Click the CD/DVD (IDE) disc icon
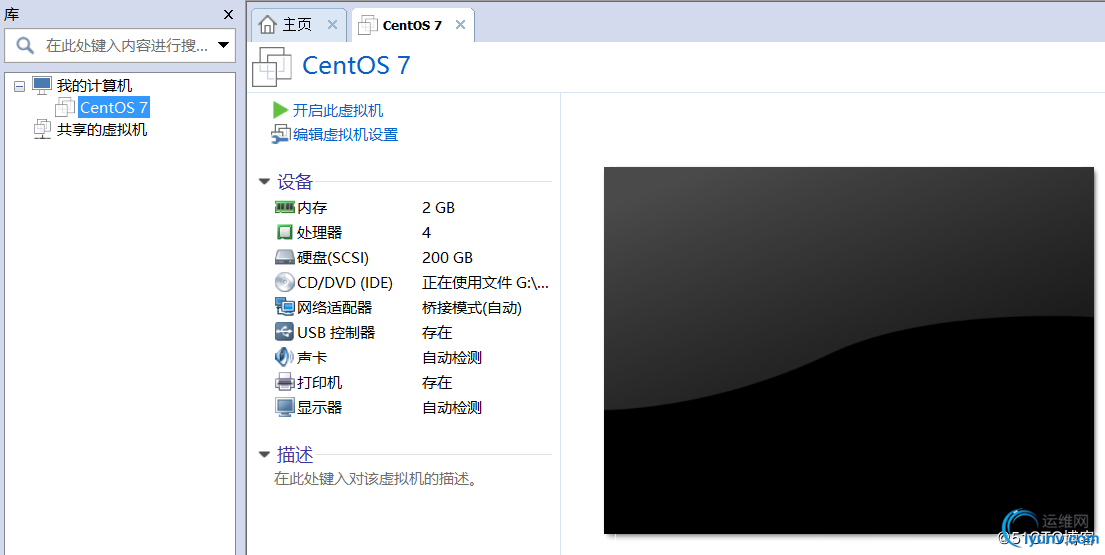1105x555 pixels. (x=284, y=282)
